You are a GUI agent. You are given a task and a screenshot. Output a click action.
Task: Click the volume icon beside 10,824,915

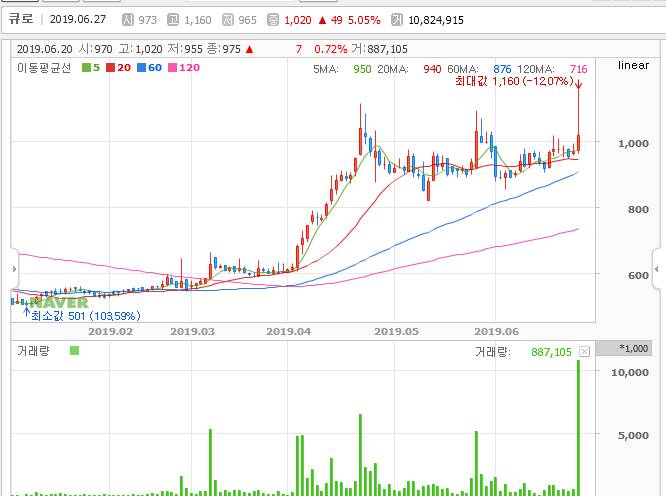pos(397,20)
